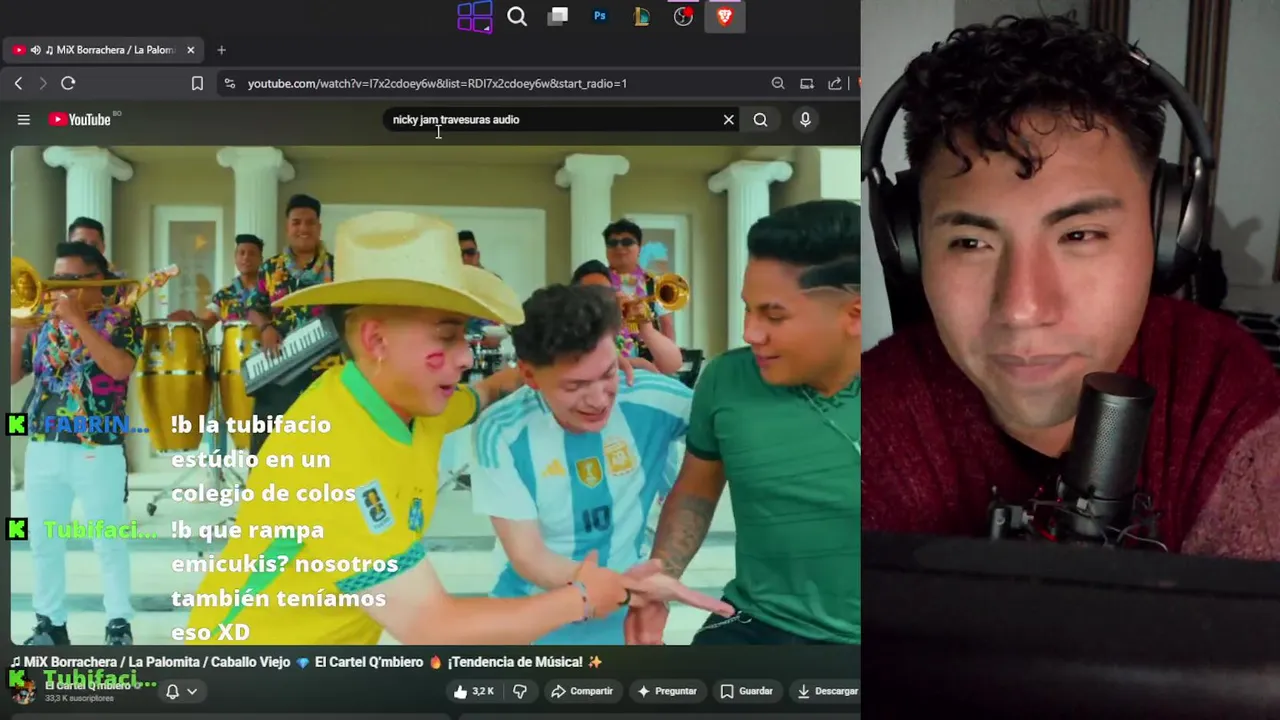This screenshot has width=1280, height=720.
Task: Toggle the channel notification bell
Action: tap(172, 691)
